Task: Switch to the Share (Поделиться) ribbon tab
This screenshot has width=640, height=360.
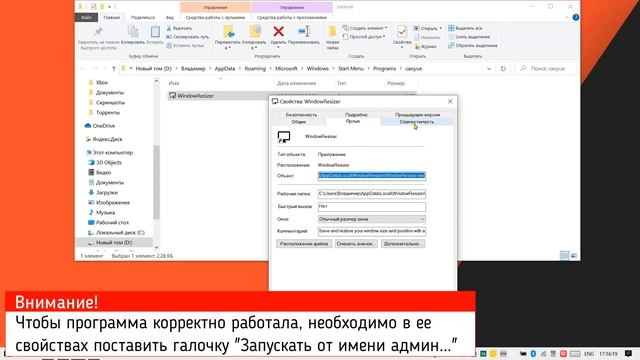Action: pos(143,18)
